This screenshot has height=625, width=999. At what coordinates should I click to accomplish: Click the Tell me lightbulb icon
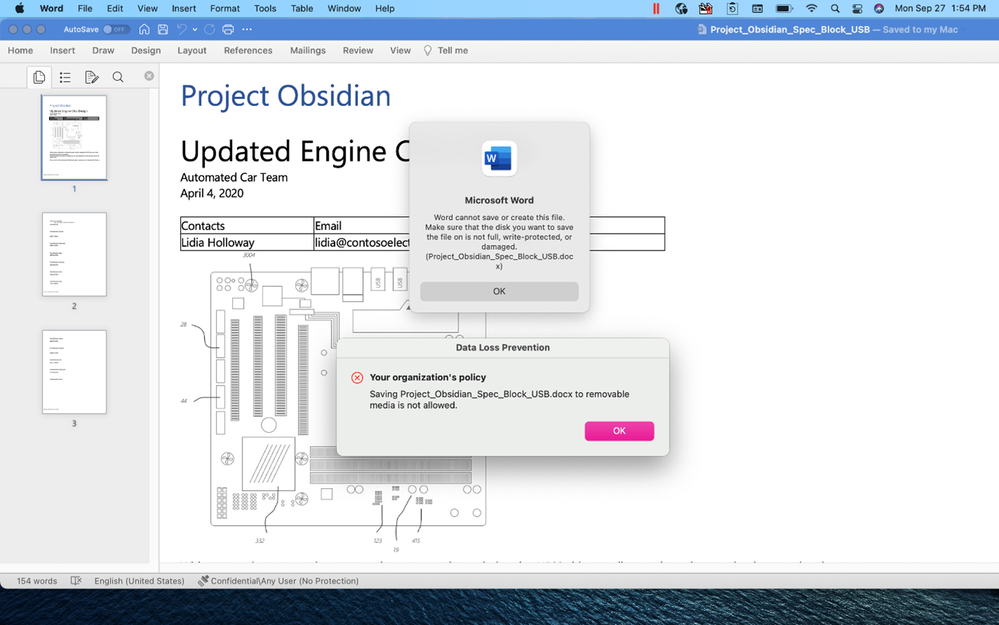(x=428, y=50)
